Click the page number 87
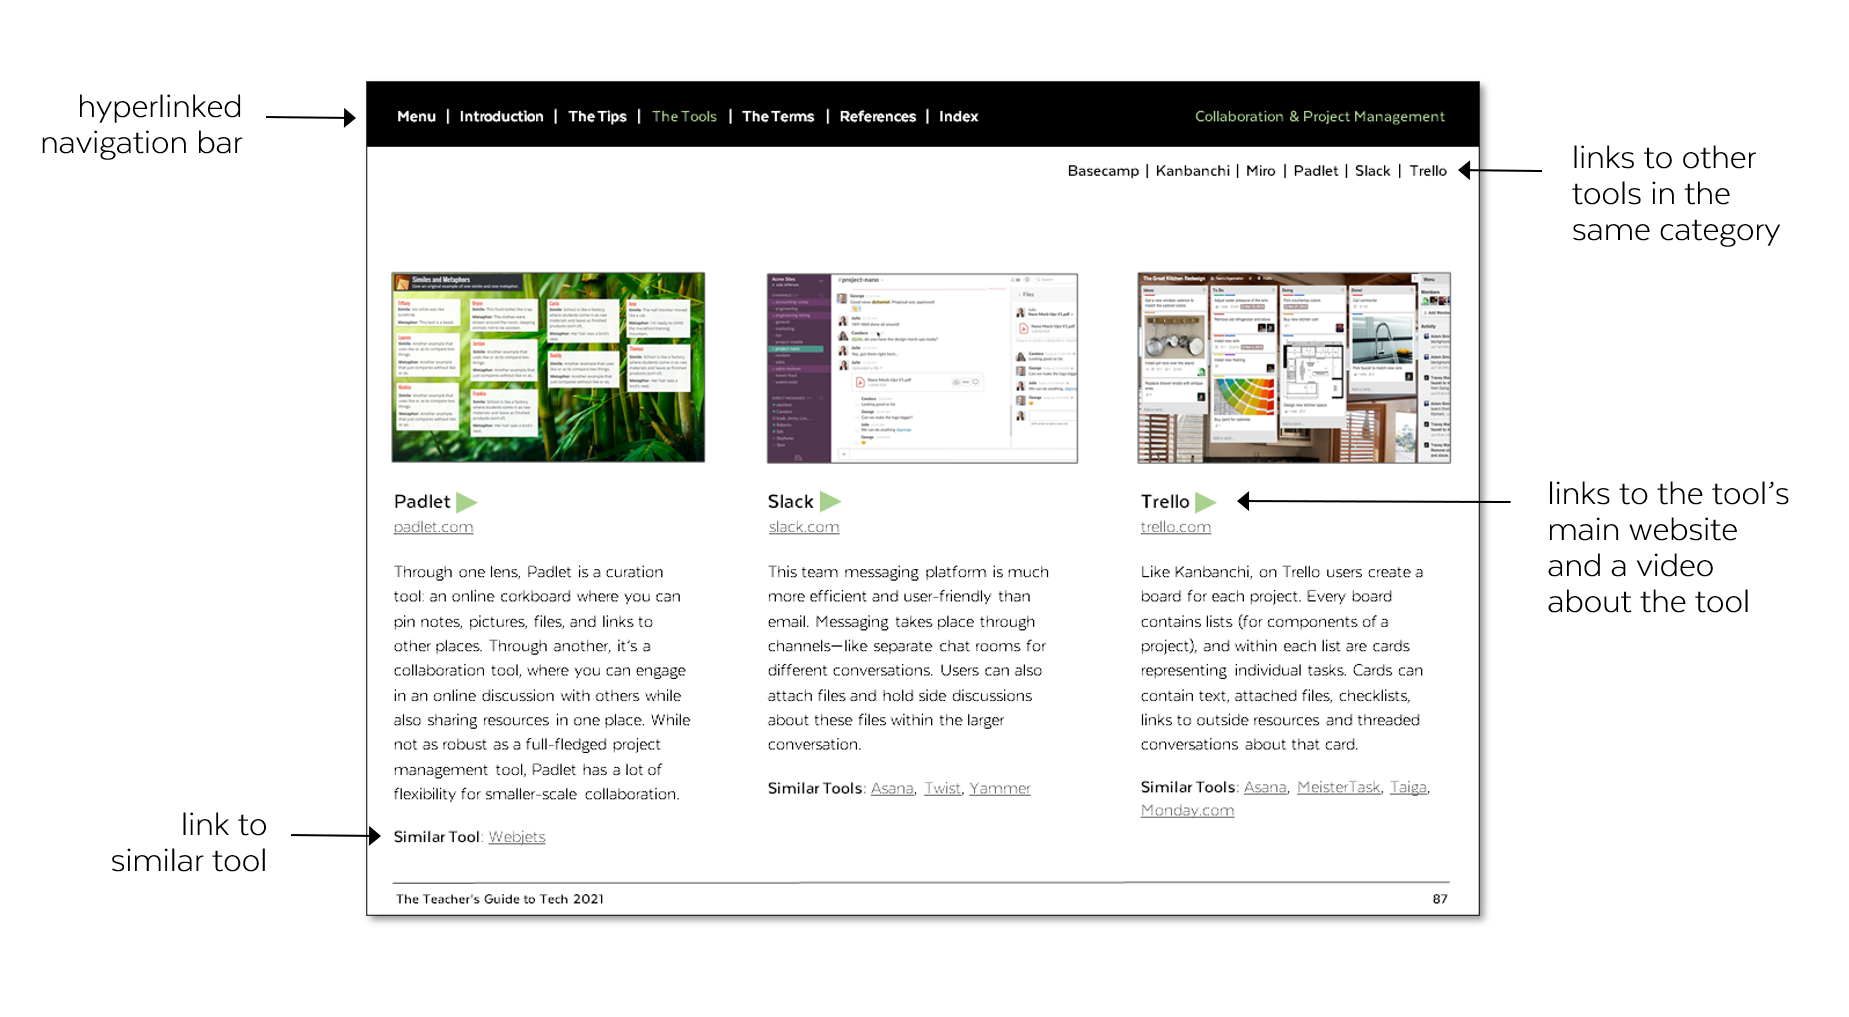 1439,899
